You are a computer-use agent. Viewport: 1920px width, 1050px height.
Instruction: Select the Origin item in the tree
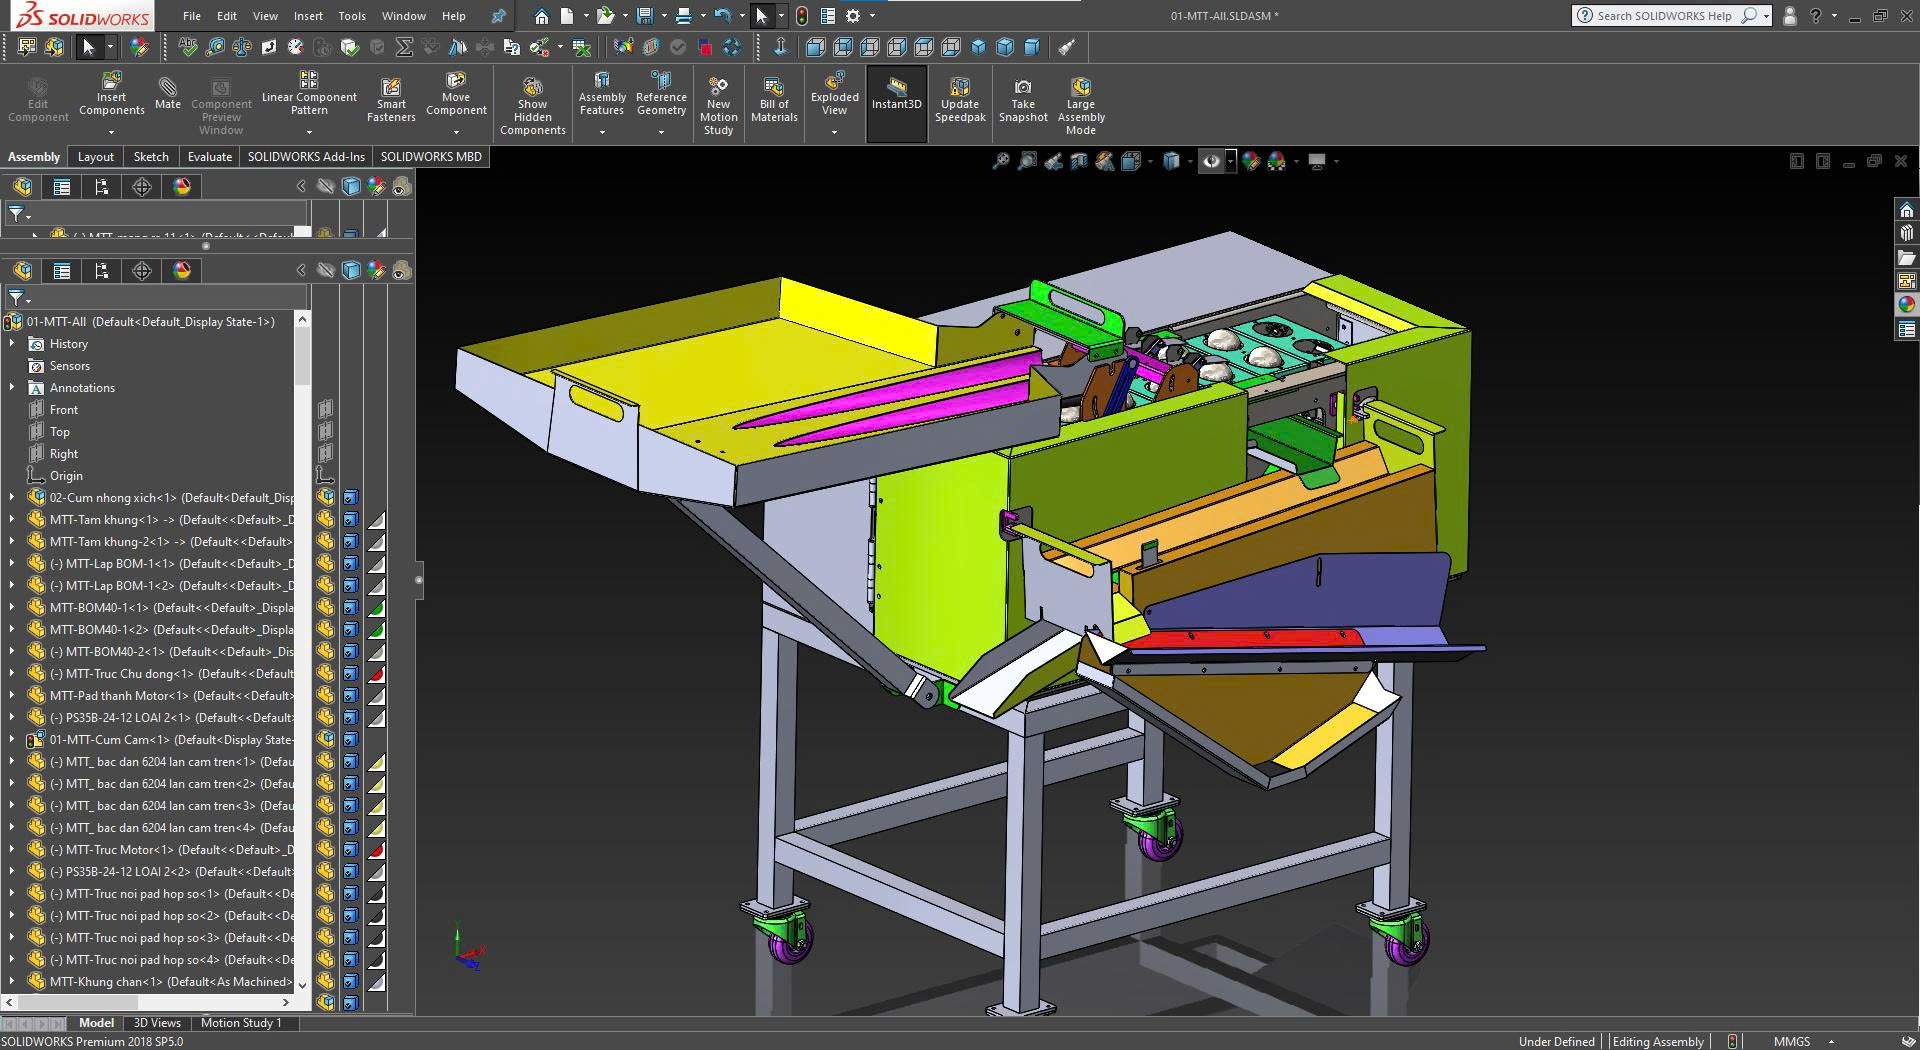(66, 476)
